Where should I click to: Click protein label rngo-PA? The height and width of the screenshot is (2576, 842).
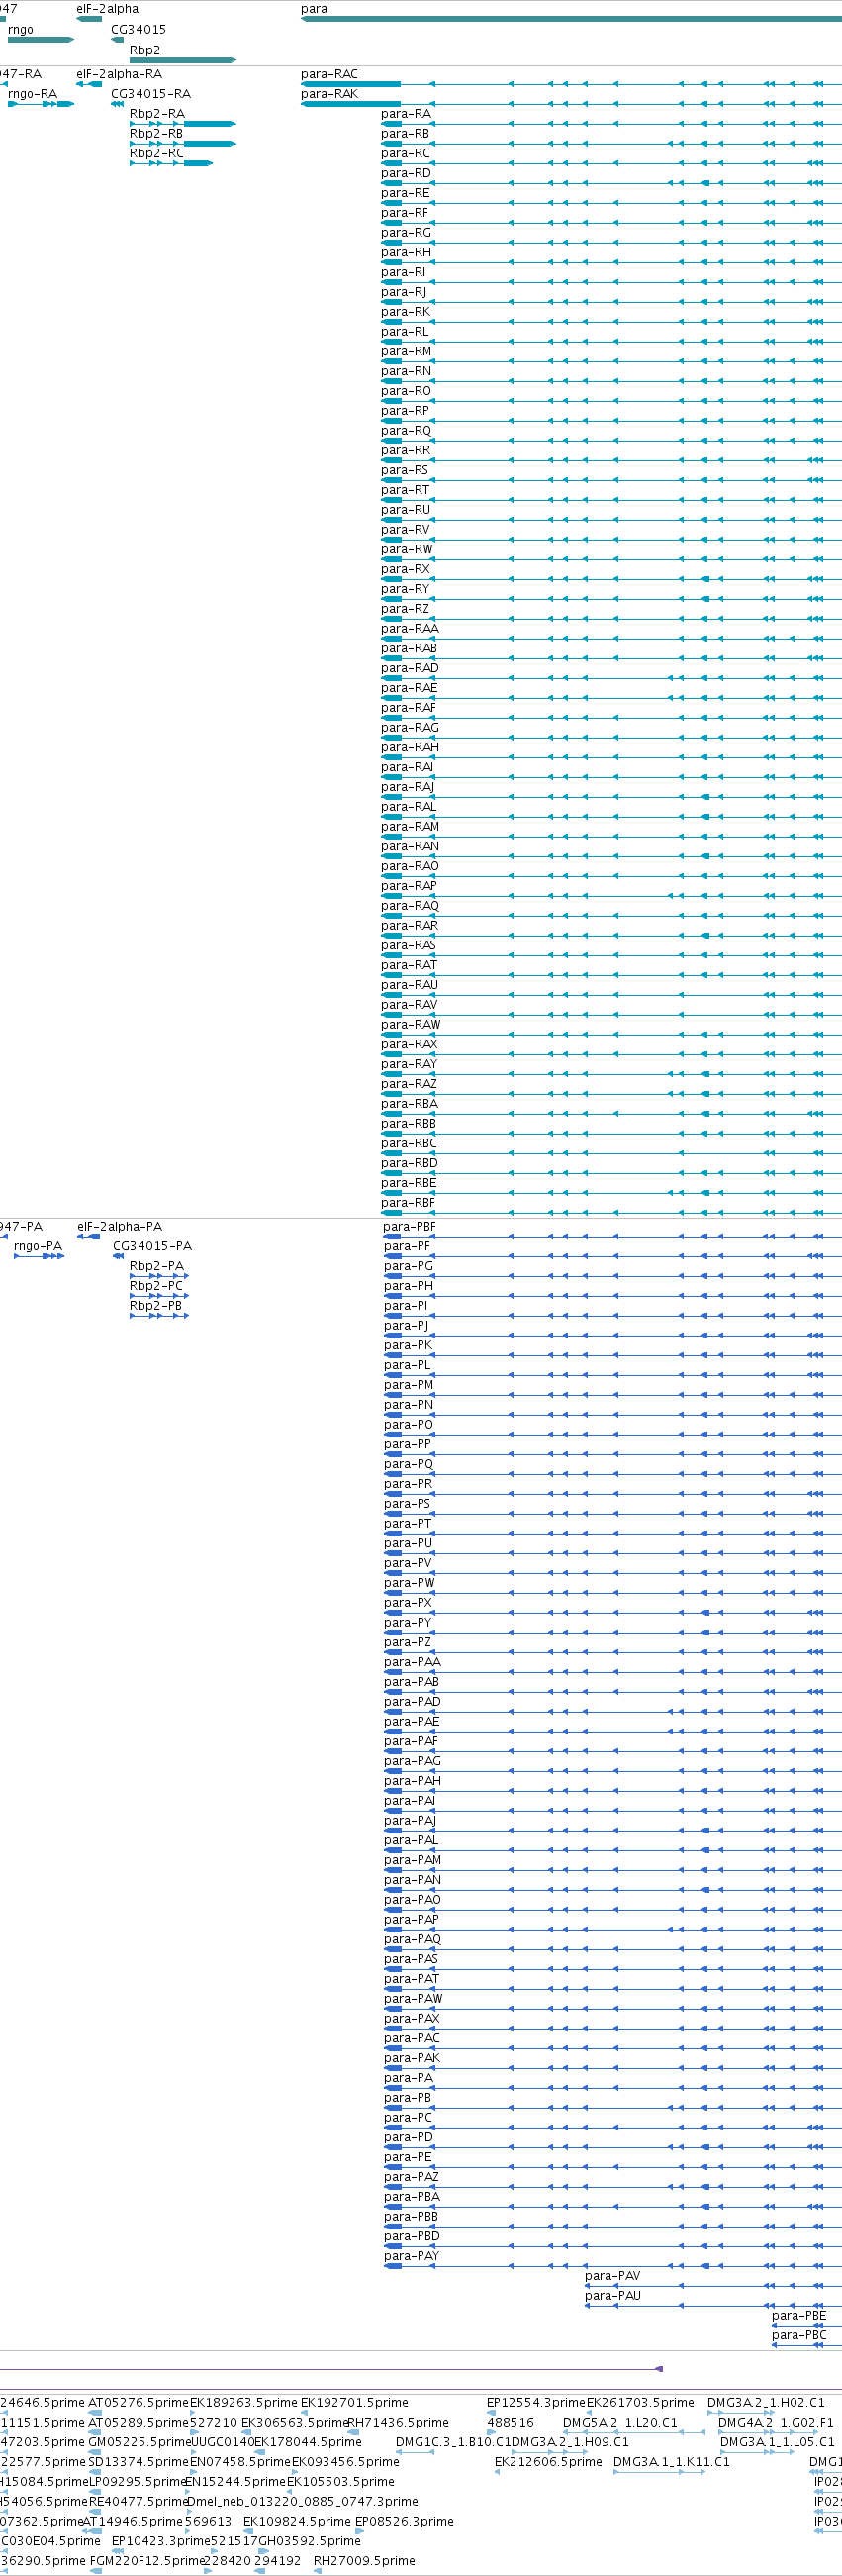(x=38, y=1247)
